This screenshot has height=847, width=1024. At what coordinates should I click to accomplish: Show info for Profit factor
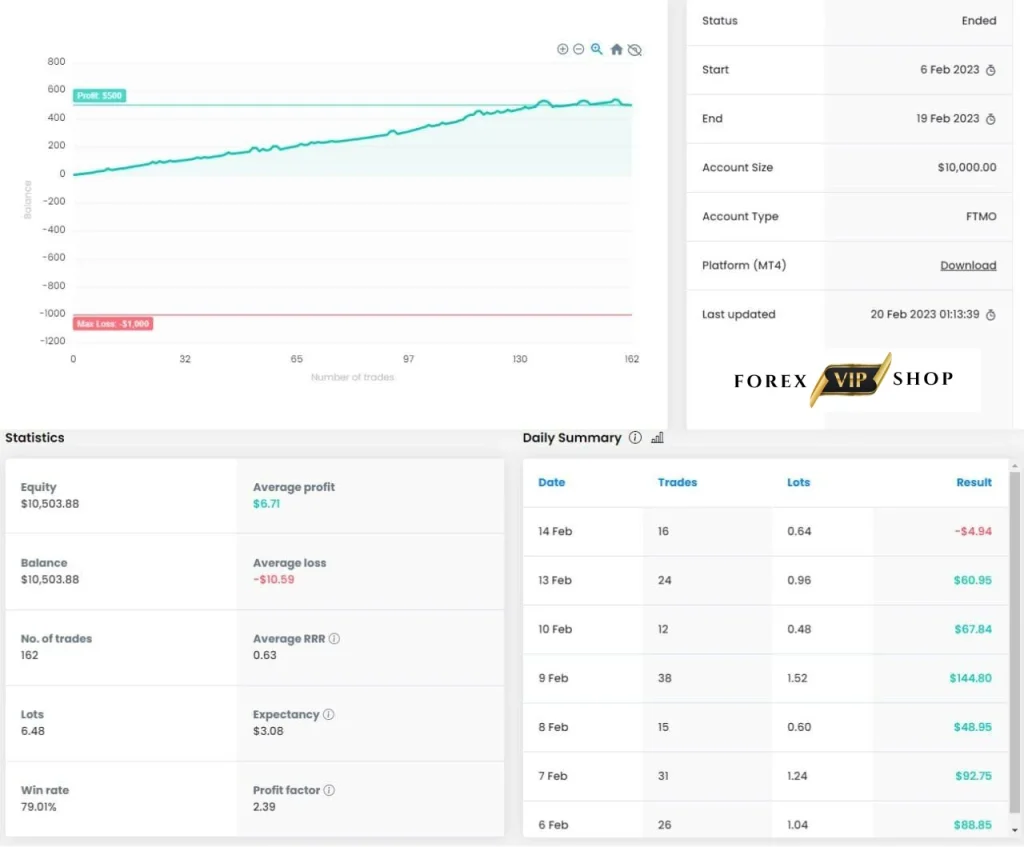pos(329,790)
